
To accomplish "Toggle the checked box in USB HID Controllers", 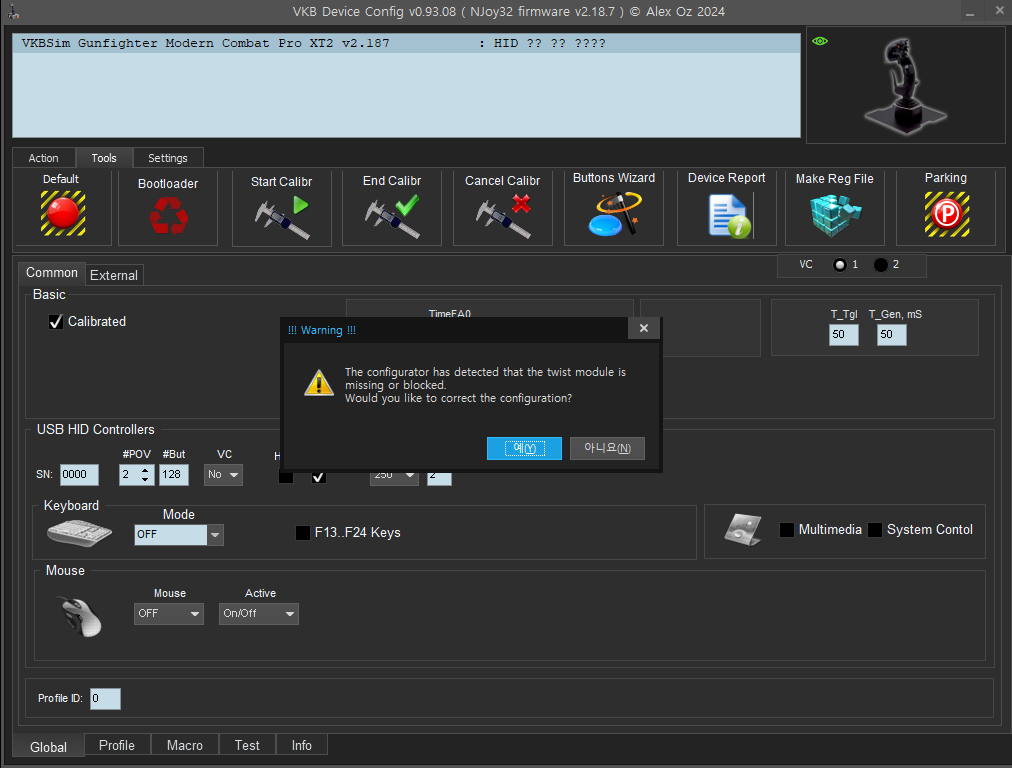I will pos(319,477).
